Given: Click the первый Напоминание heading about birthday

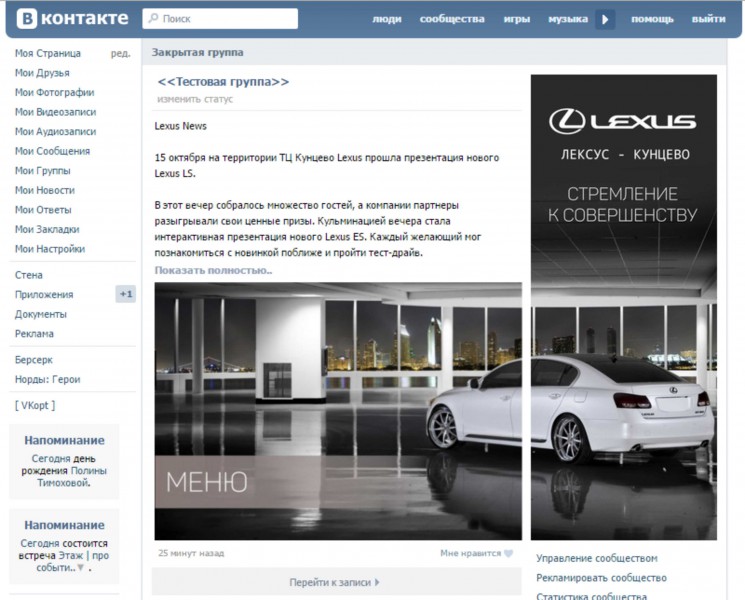Looking at the screenshot, I should click(x=64, y=440).
